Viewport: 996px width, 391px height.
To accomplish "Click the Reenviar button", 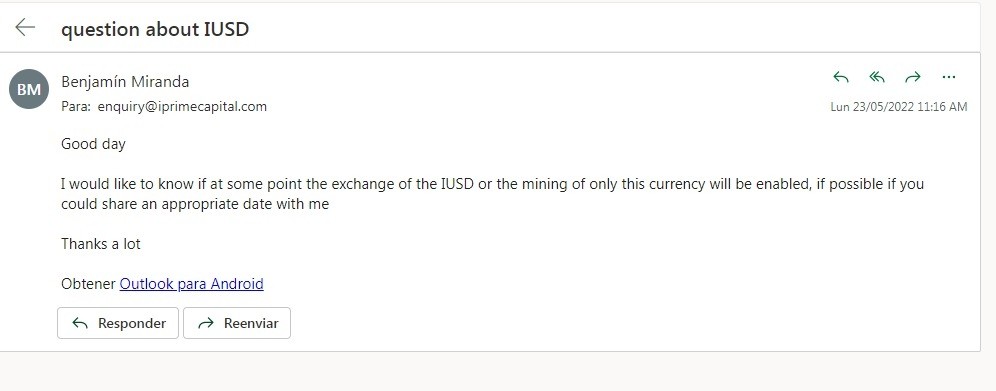I will 237,323.
